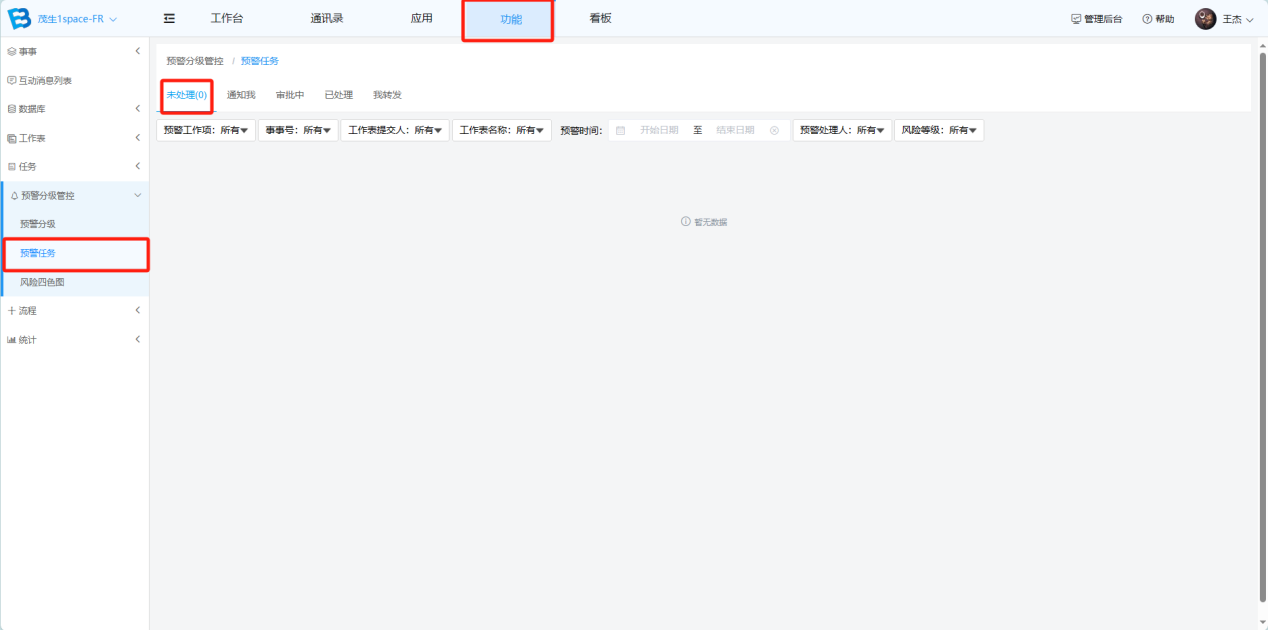Click the calendar icon in 预警时间

click(x=620, y=130)
